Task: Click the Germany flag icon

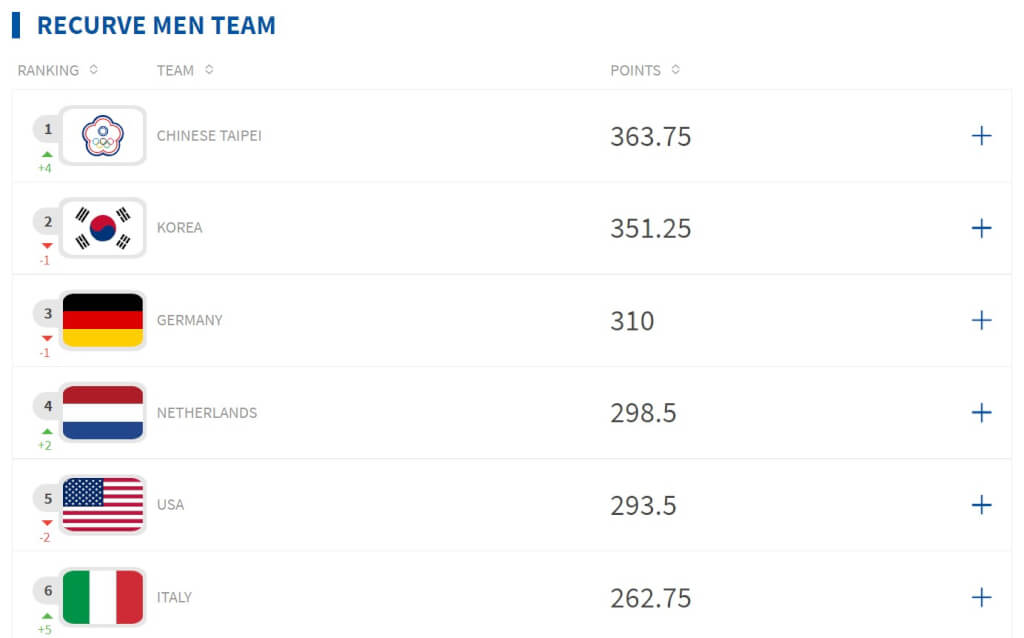Action: (x=102, y=320)
